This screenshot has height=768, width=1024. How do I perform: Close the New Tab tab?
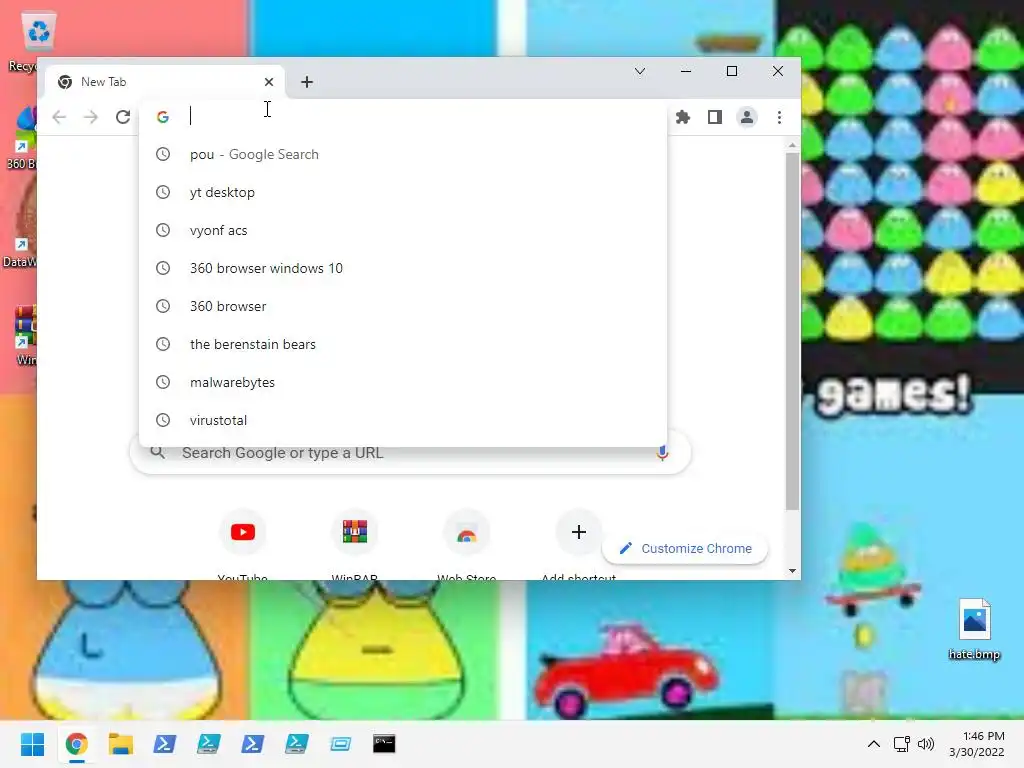pyautogui.click(x=269, y=82)
